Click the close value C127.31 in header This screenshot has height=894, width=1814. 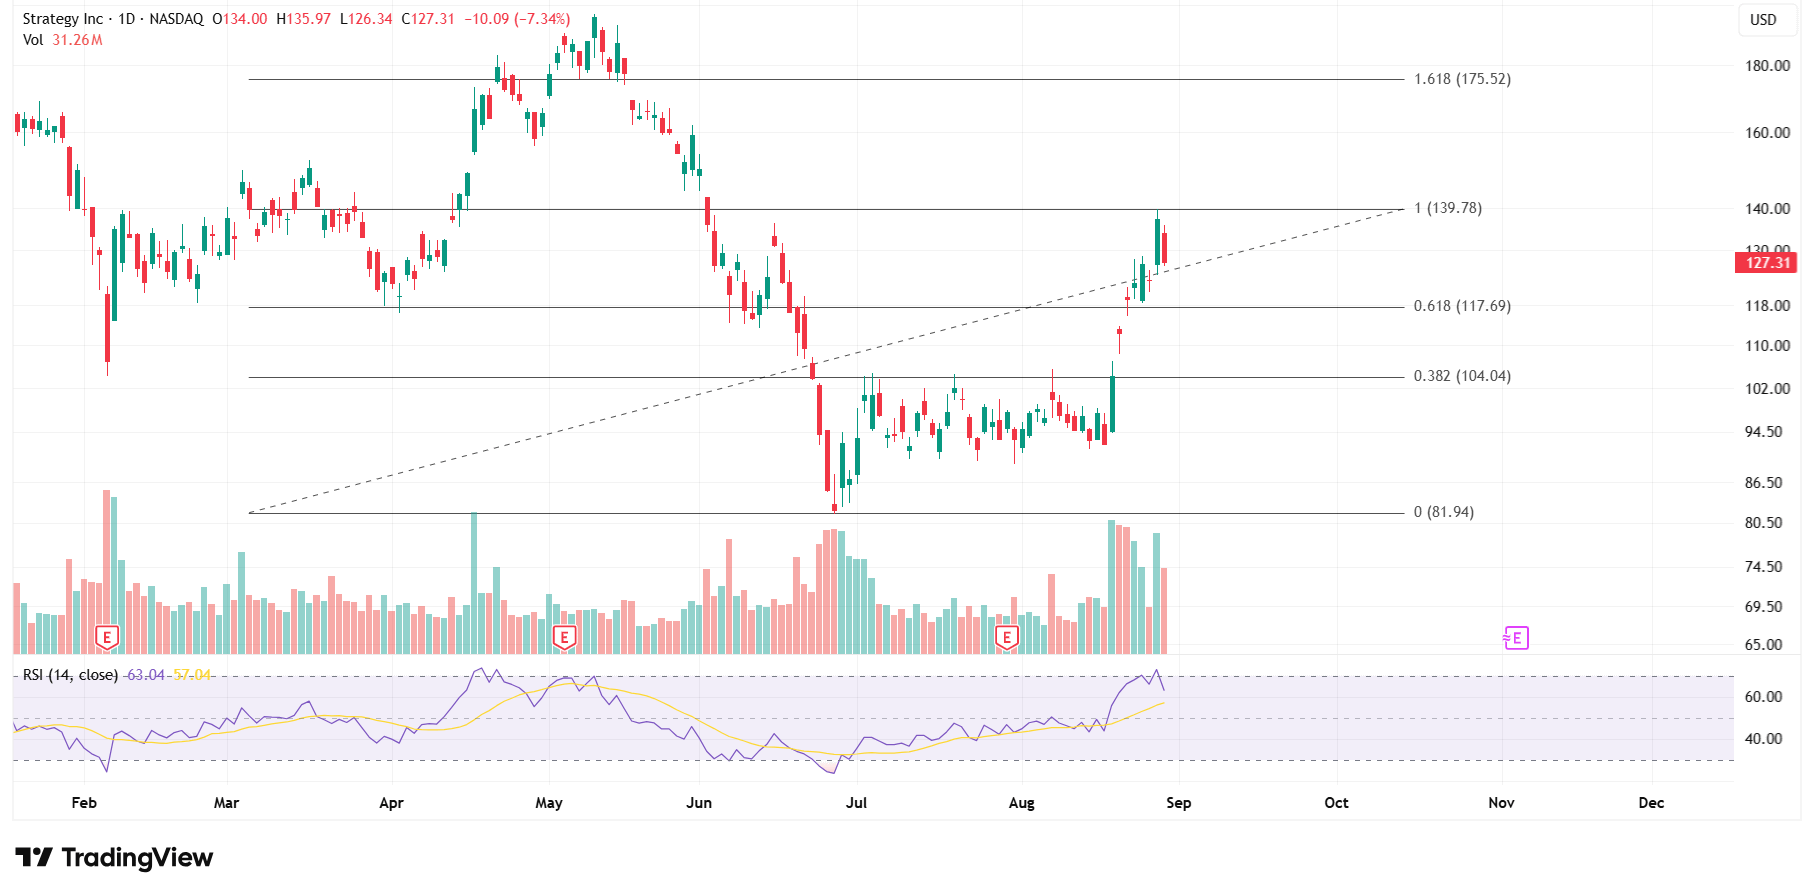tap(428, 19)
